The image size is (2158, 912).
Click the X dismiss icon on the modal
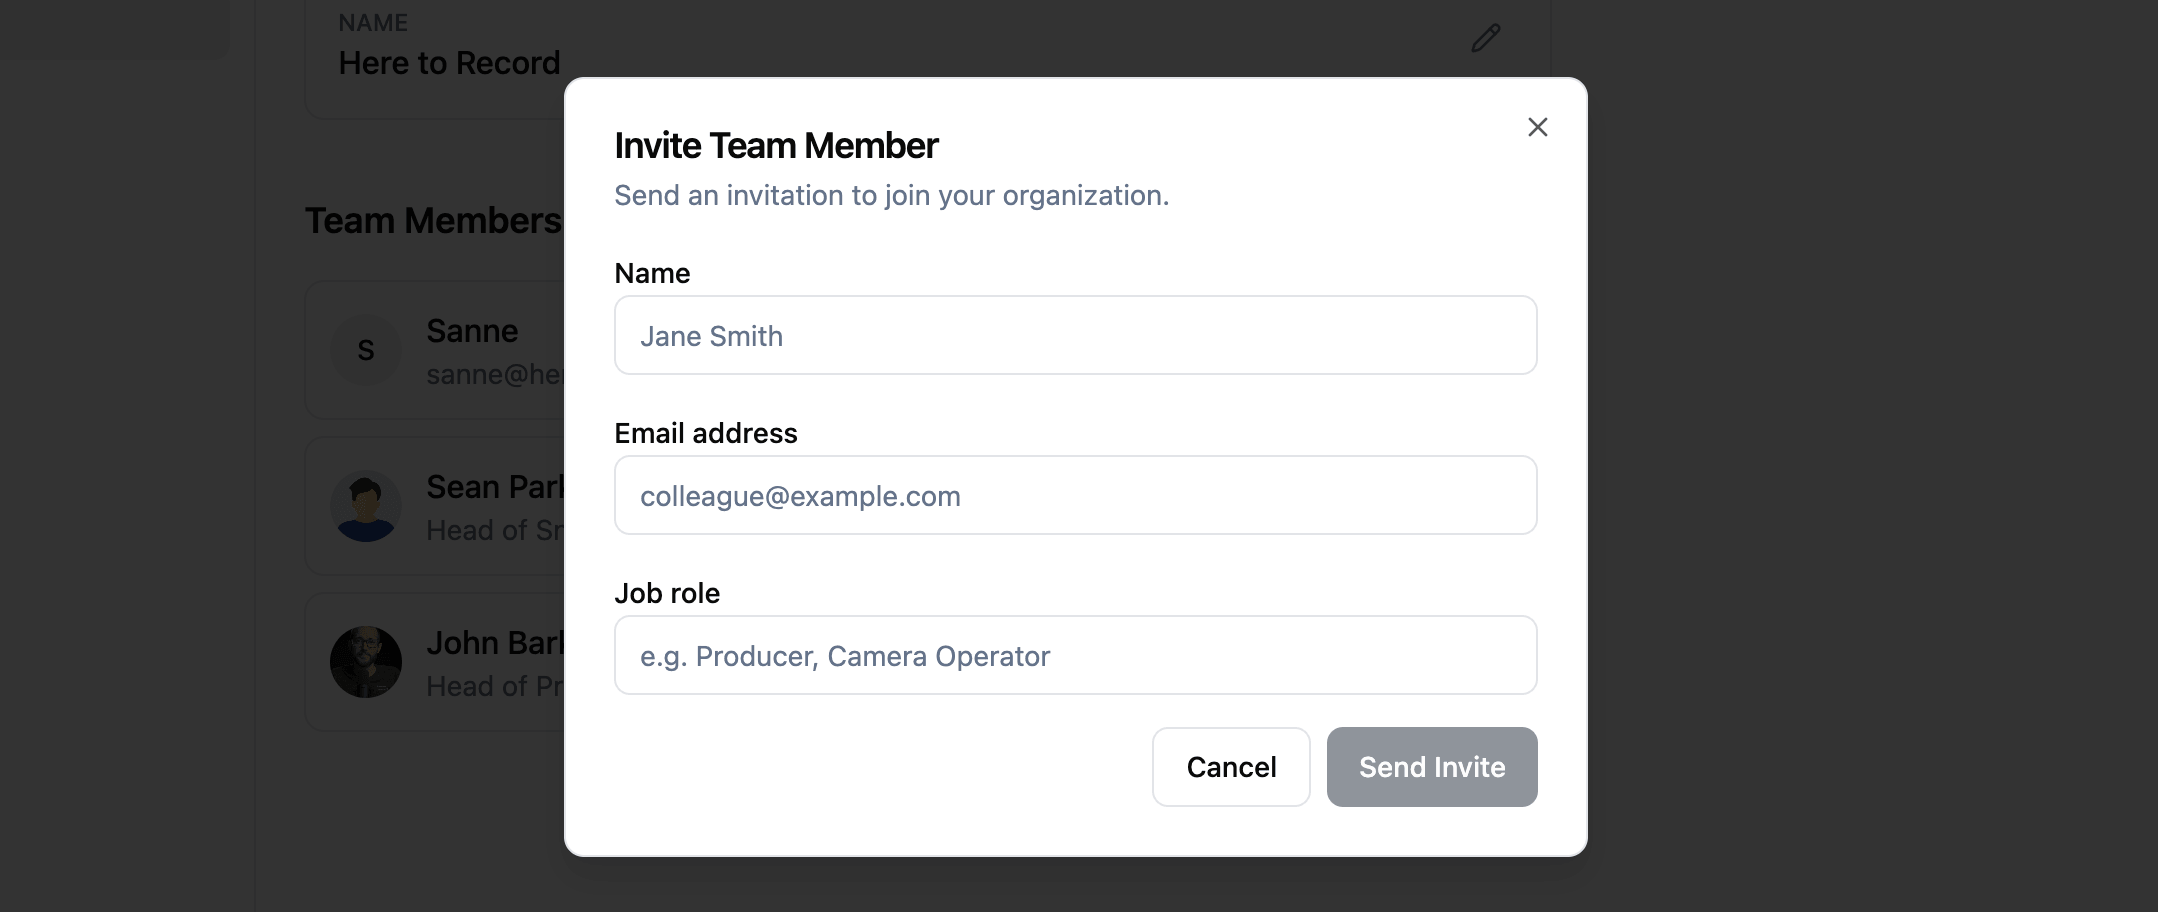(1537, 127)
